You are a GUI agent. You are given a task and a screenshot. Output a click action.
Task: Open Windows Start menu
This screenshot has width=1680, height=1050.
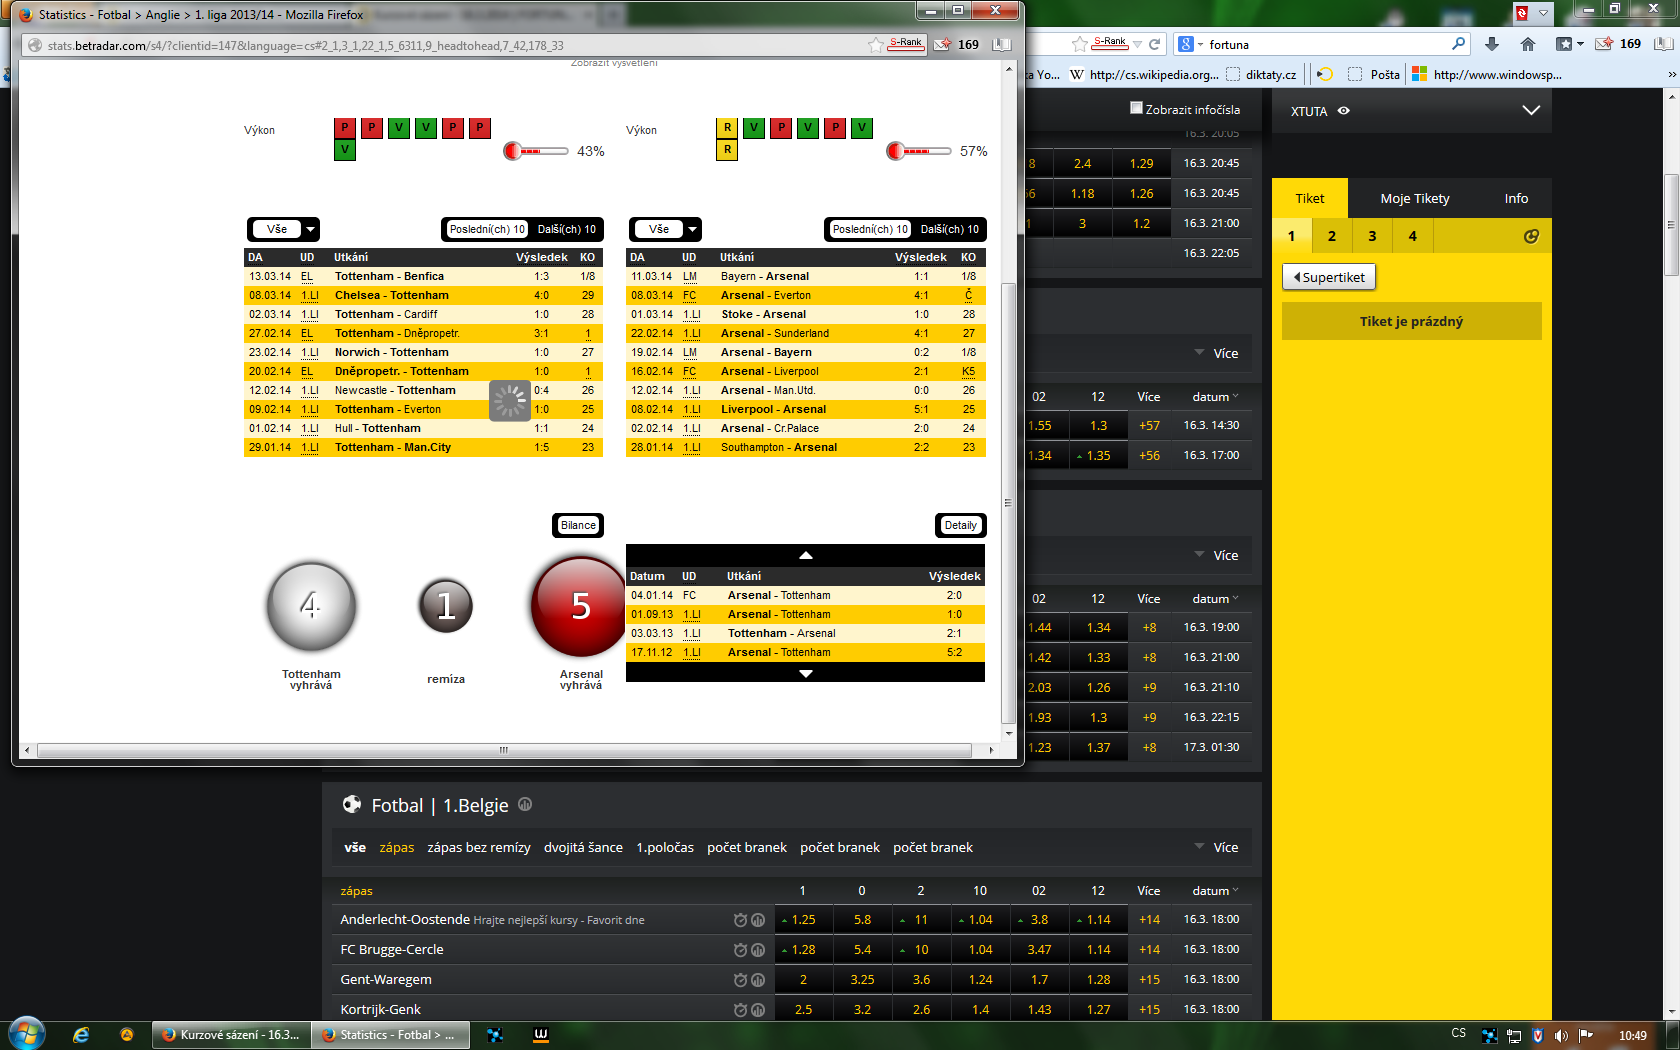coord(27,1034)
